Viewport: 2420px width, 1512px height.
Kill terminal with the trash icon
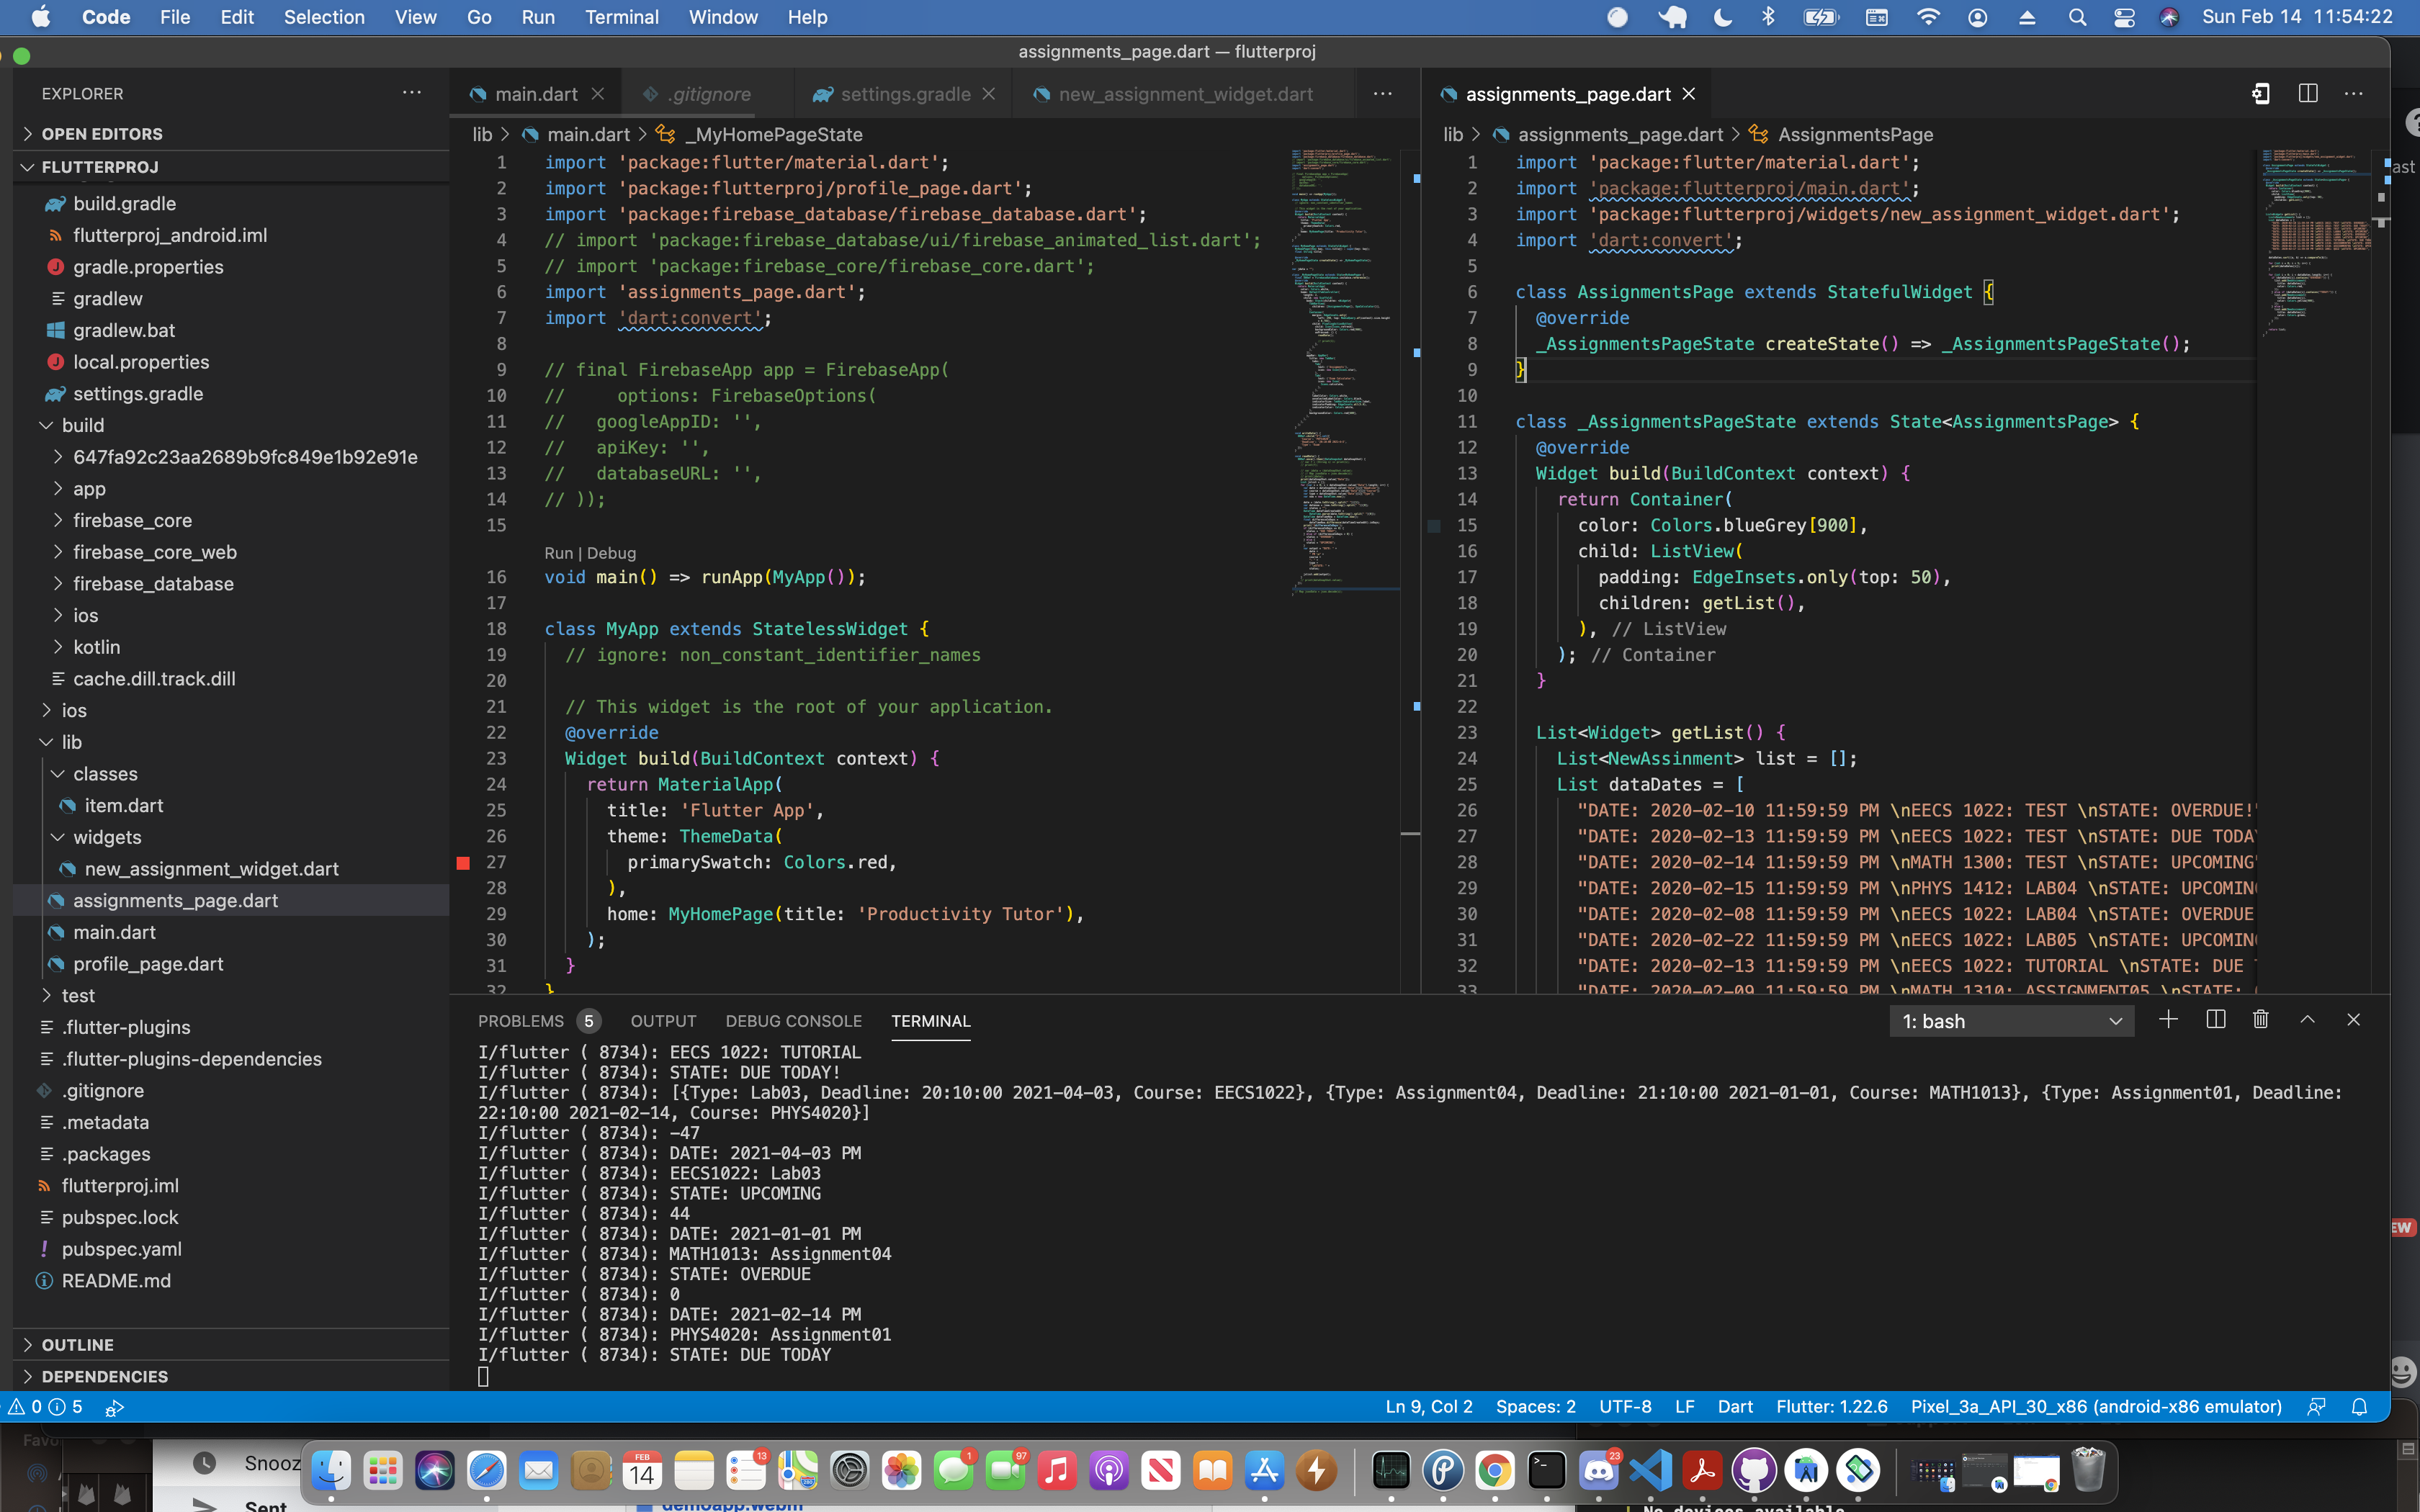[2260, 1020]
